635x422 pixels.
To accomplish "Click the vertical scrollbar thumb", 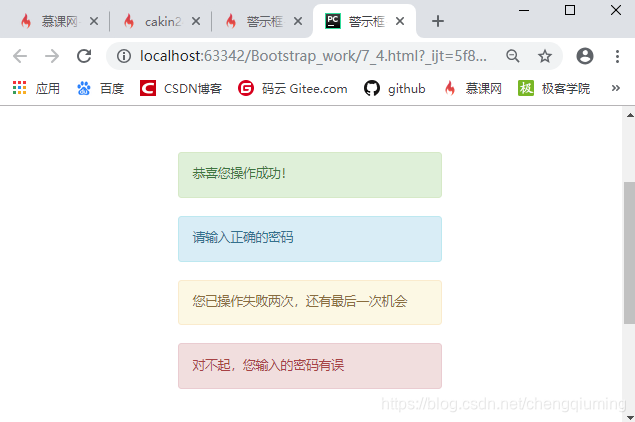I will tap(629, 253).
